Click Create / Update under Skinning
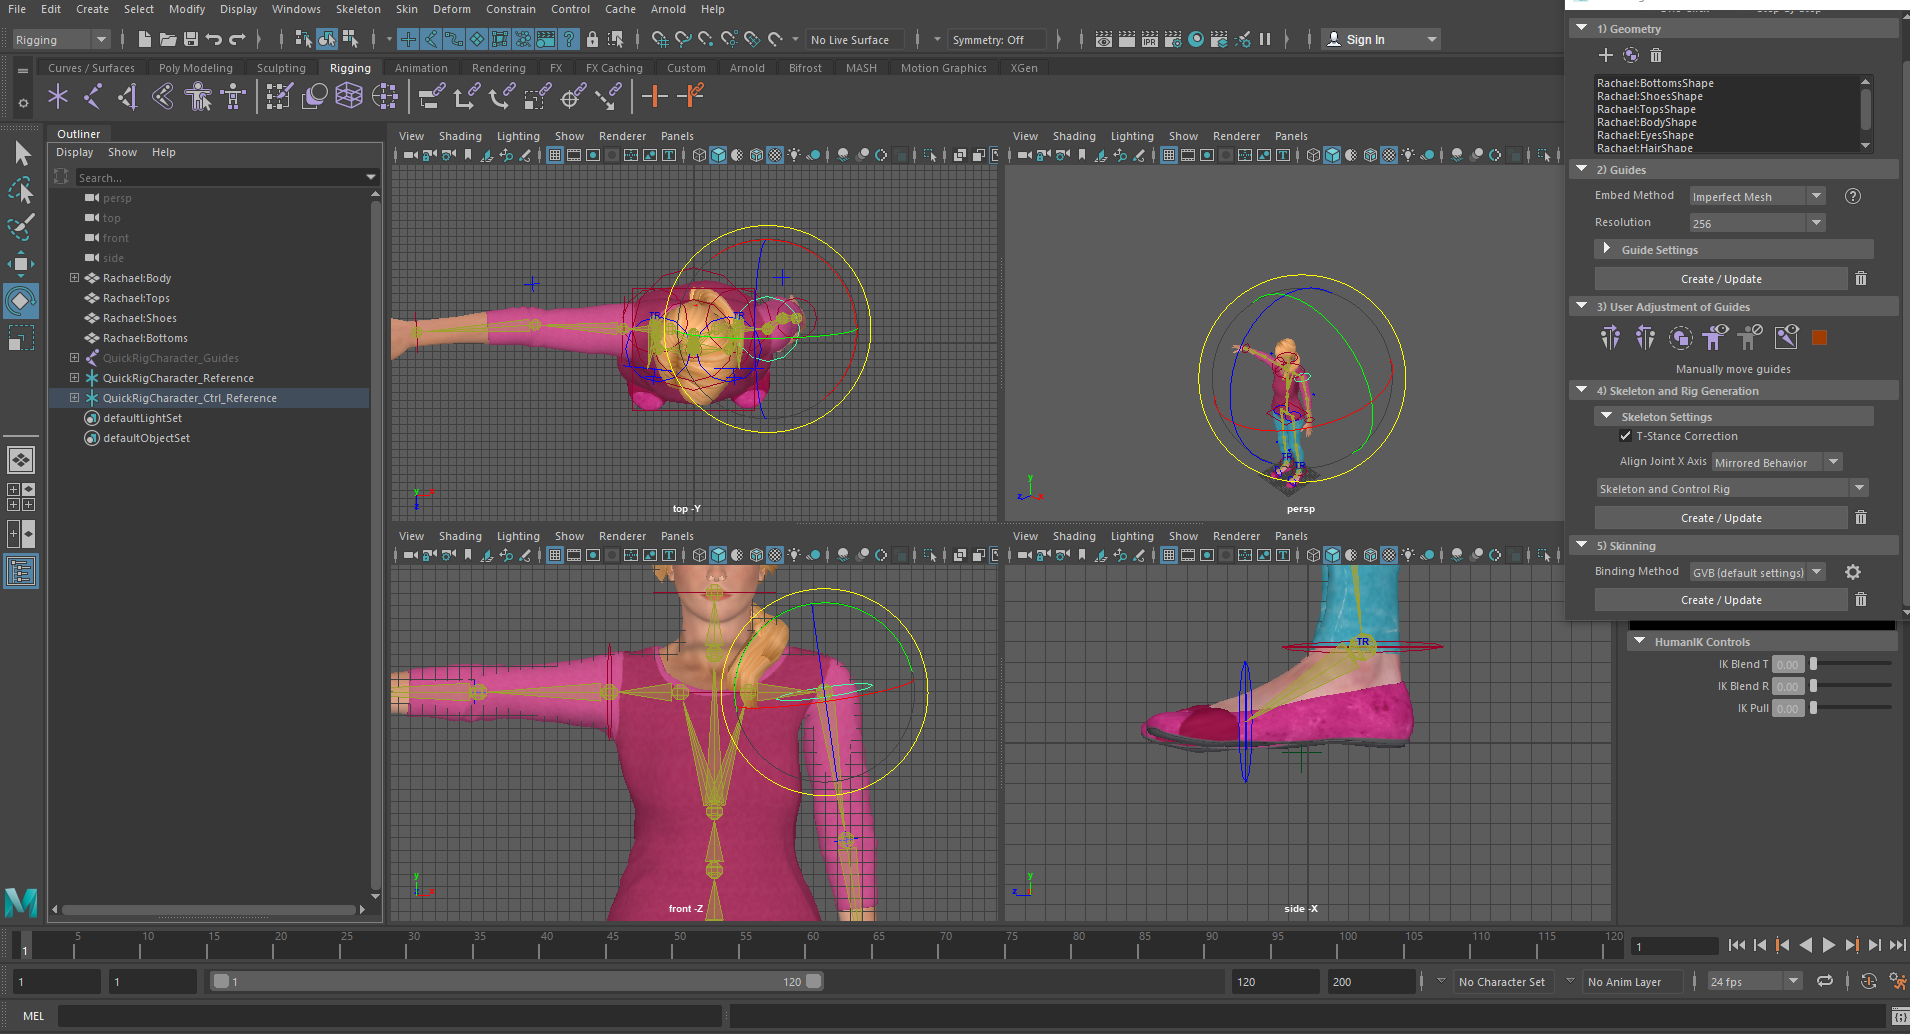1910x1034 pixels. 1720,600
